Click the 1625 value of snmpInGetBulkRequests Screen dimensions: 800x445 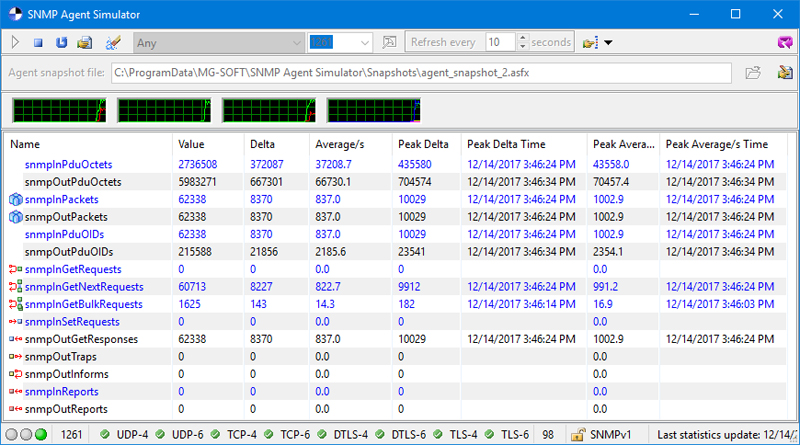[189, 304]
